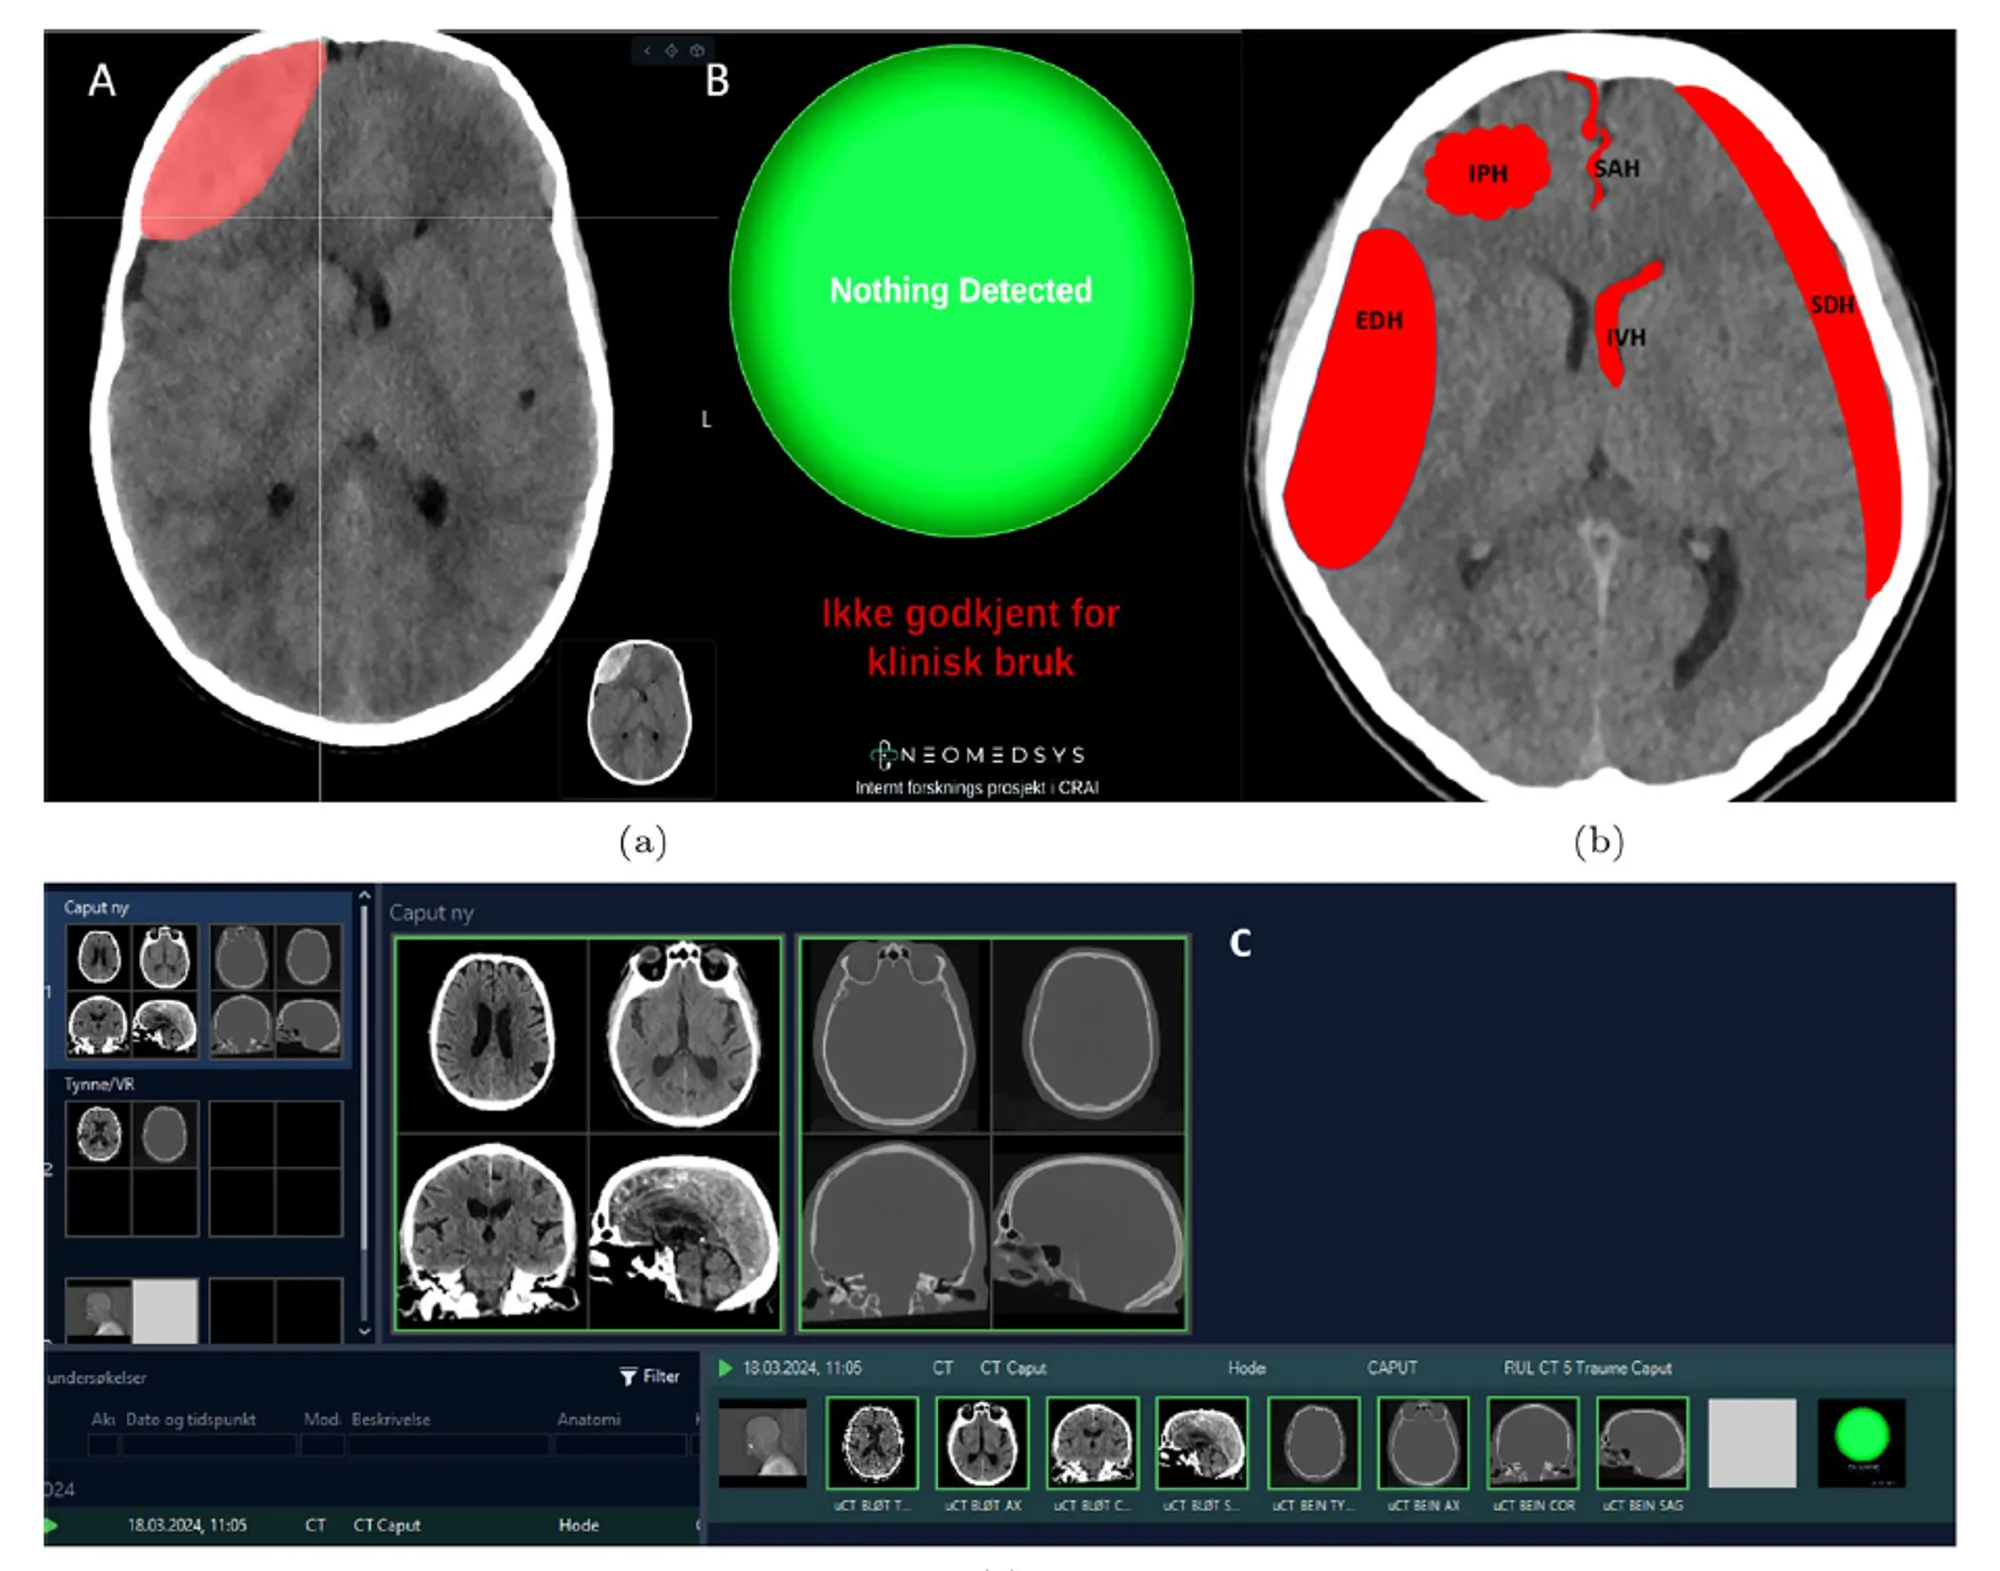The height and width of the screenshot is (1571, 2000).
Task: Click sagittal soft-tissue CT pane in main viewer
Action: coord(684,1232)
